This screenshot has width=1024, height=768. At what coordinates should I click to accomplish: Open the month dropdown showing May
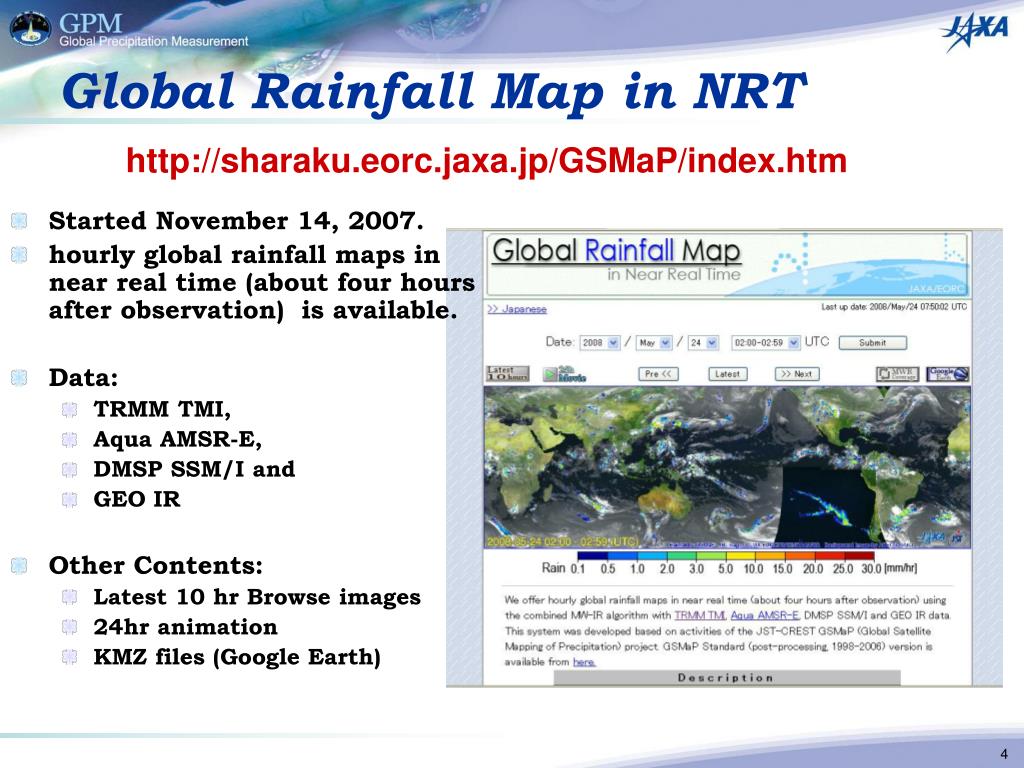click(x=654, y=342)
